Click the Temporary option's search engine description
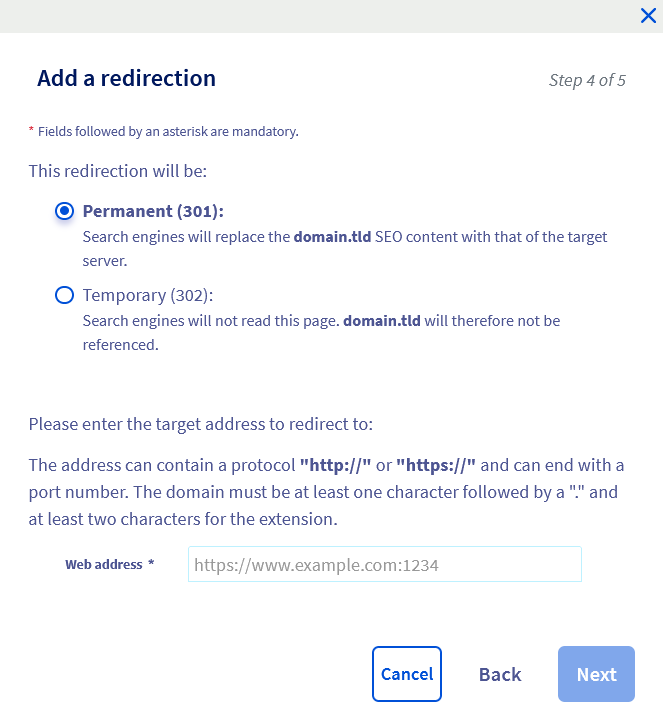Screen dimensions: 663x709 [320, 330]
